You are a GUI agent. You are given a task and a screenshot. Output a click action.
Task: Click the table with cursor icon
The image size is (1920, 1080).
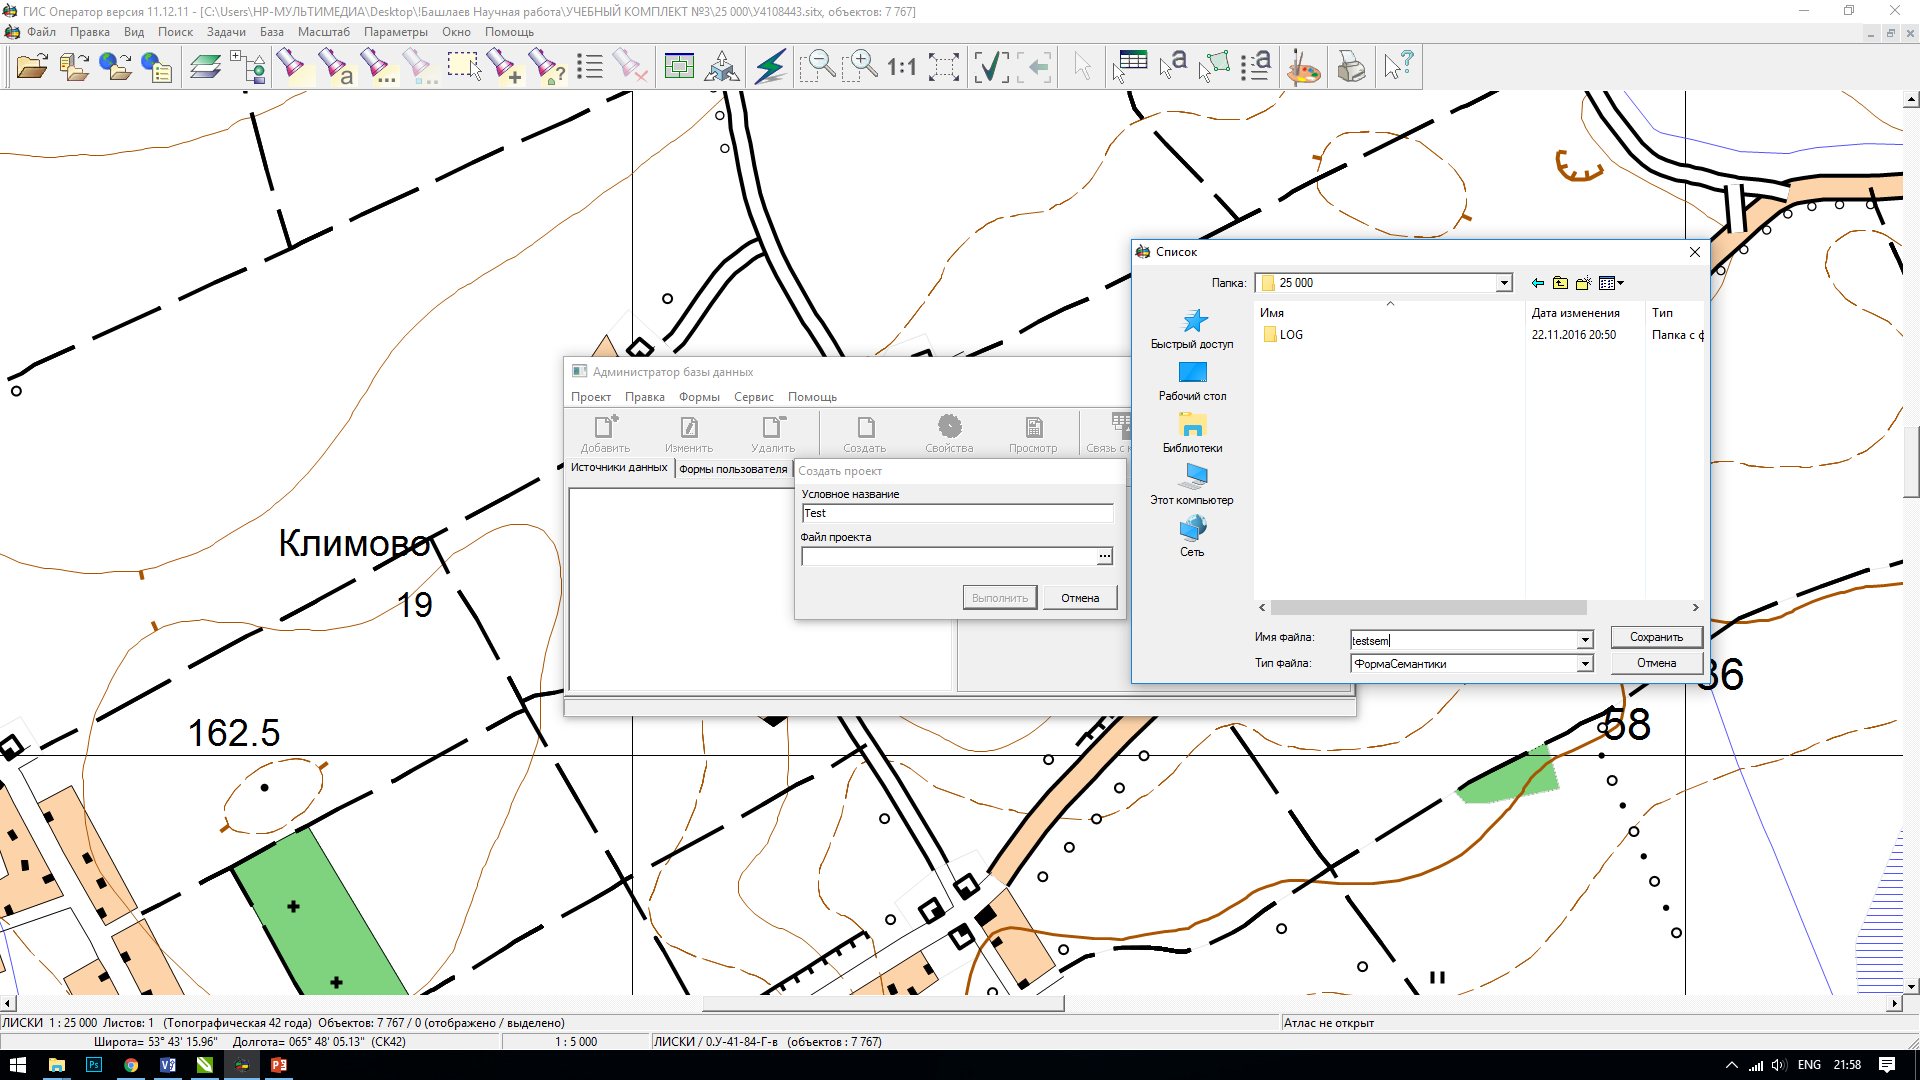click(x=1130, y=67)
